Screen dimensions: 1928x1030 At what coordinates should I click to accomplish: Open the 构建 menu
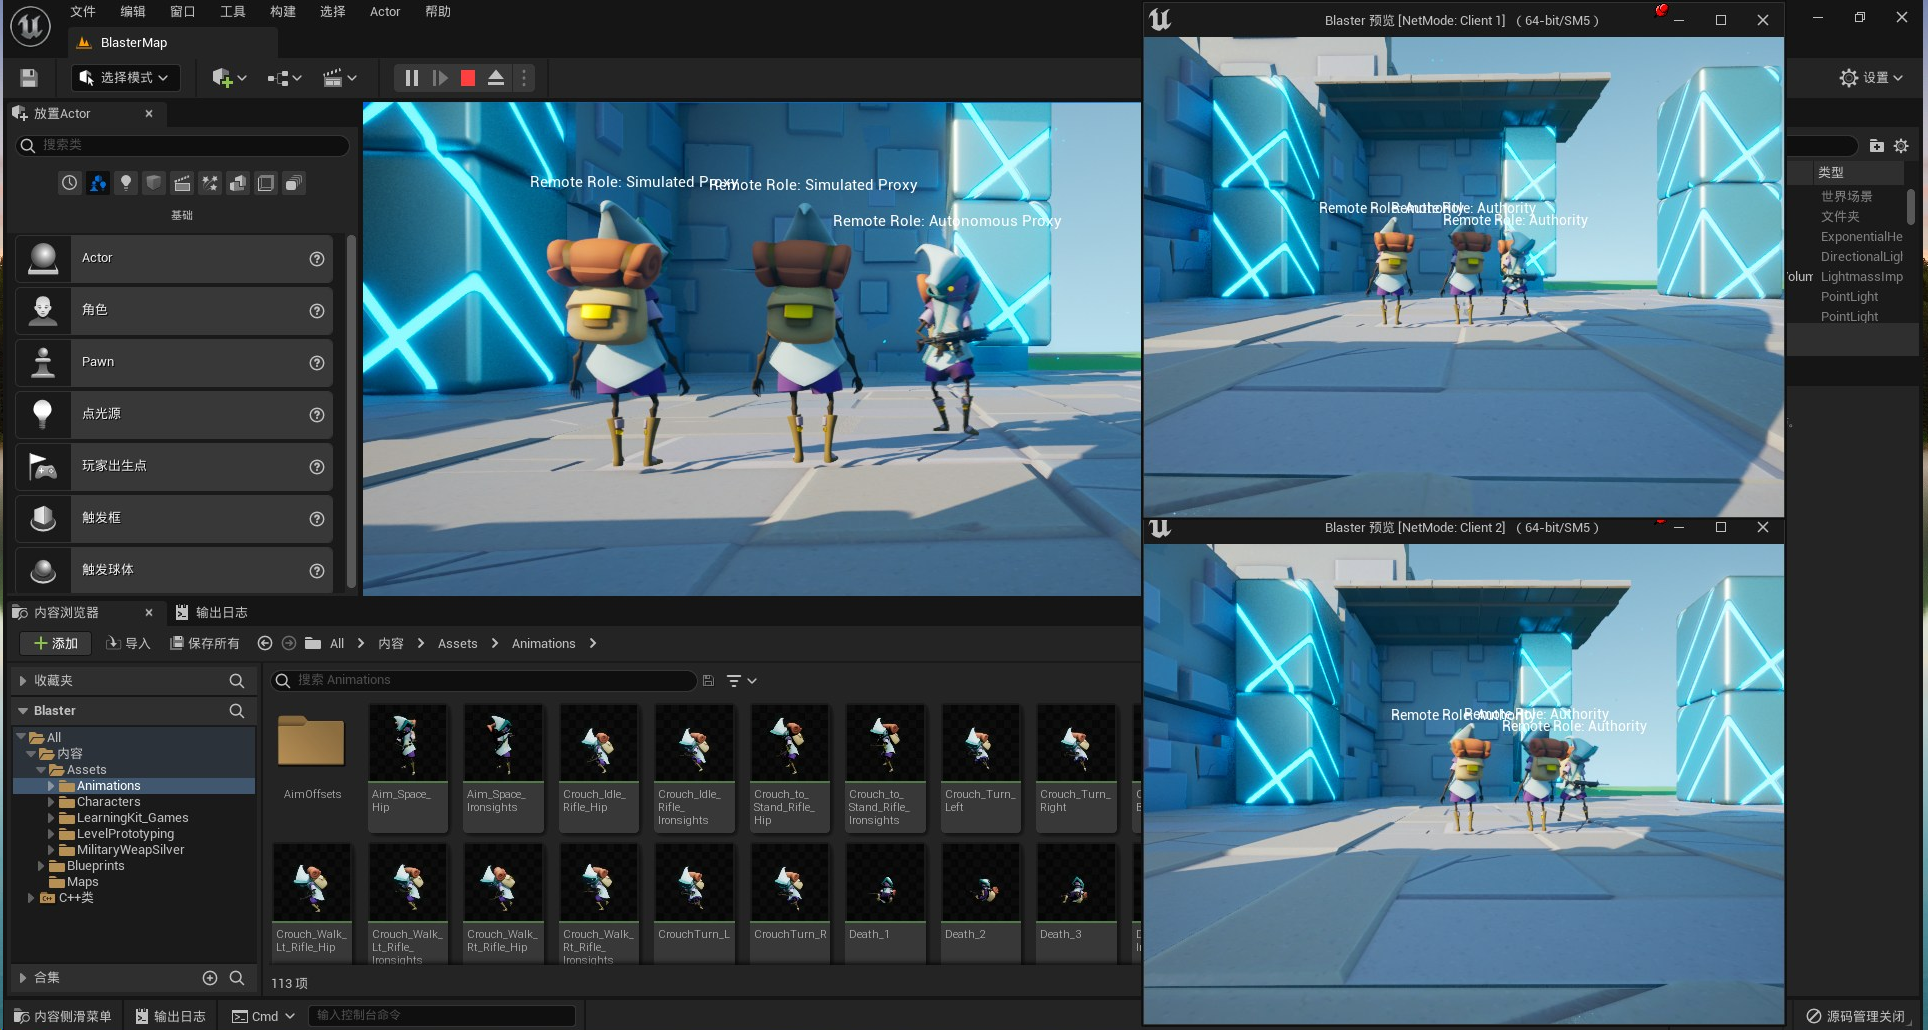283,12
